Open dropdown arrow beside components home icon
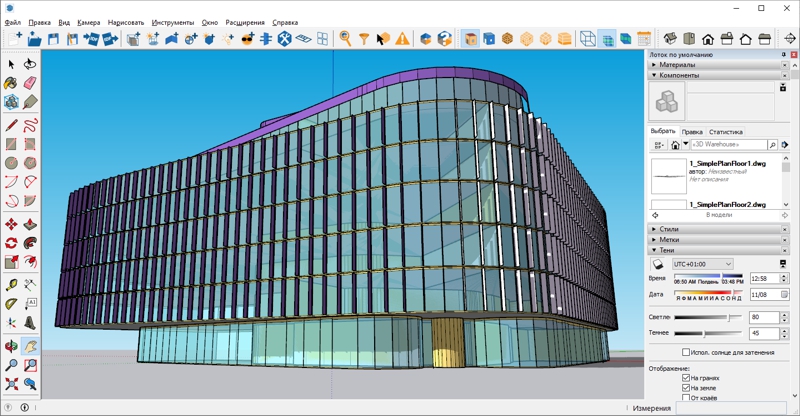 pos(686,144)
